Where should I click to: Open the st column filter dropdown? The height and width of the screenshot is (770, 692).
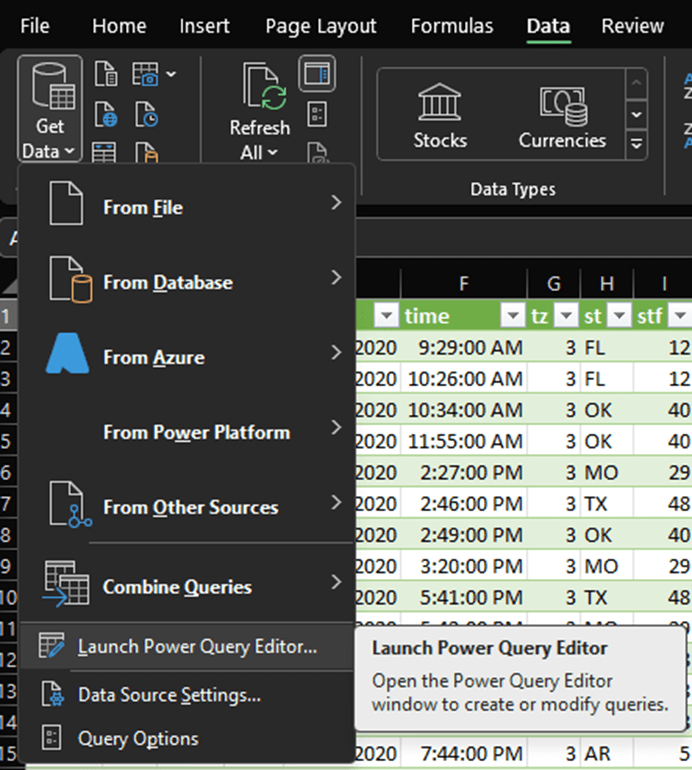click(620, 317)
